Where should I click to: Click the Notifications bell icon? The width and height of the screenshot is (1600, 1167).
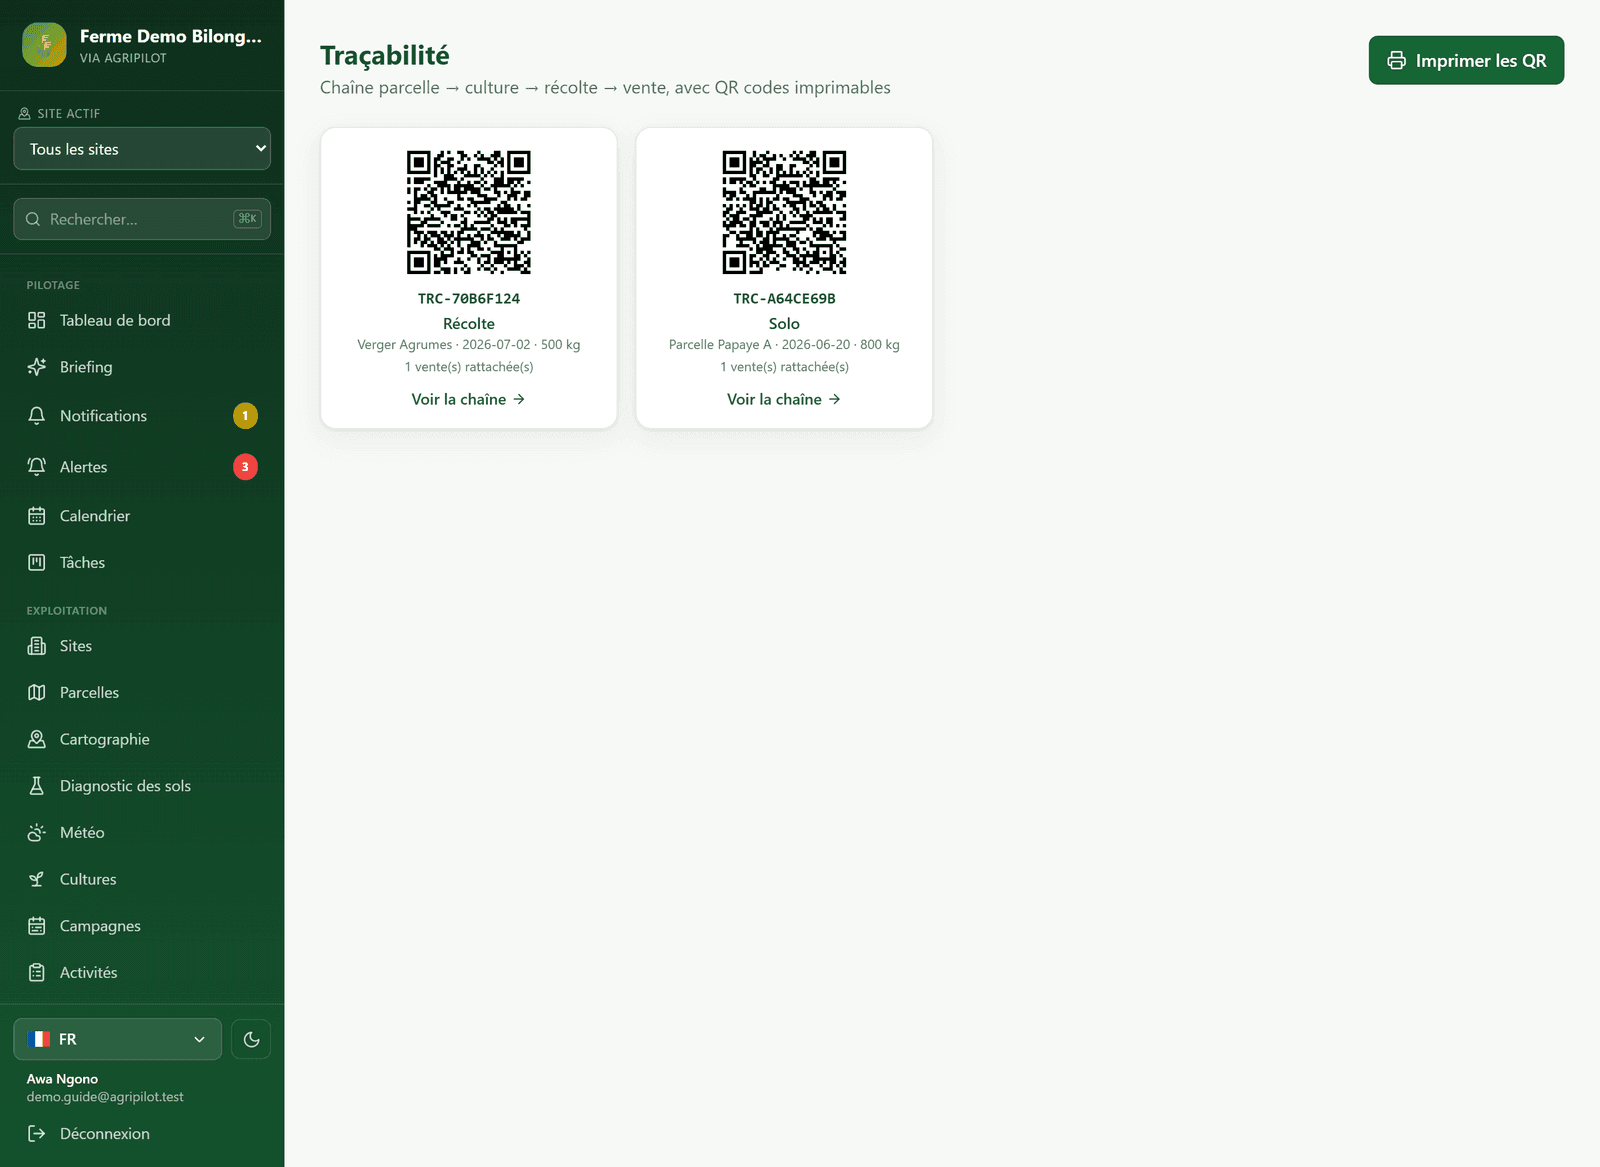coord(37,416)
